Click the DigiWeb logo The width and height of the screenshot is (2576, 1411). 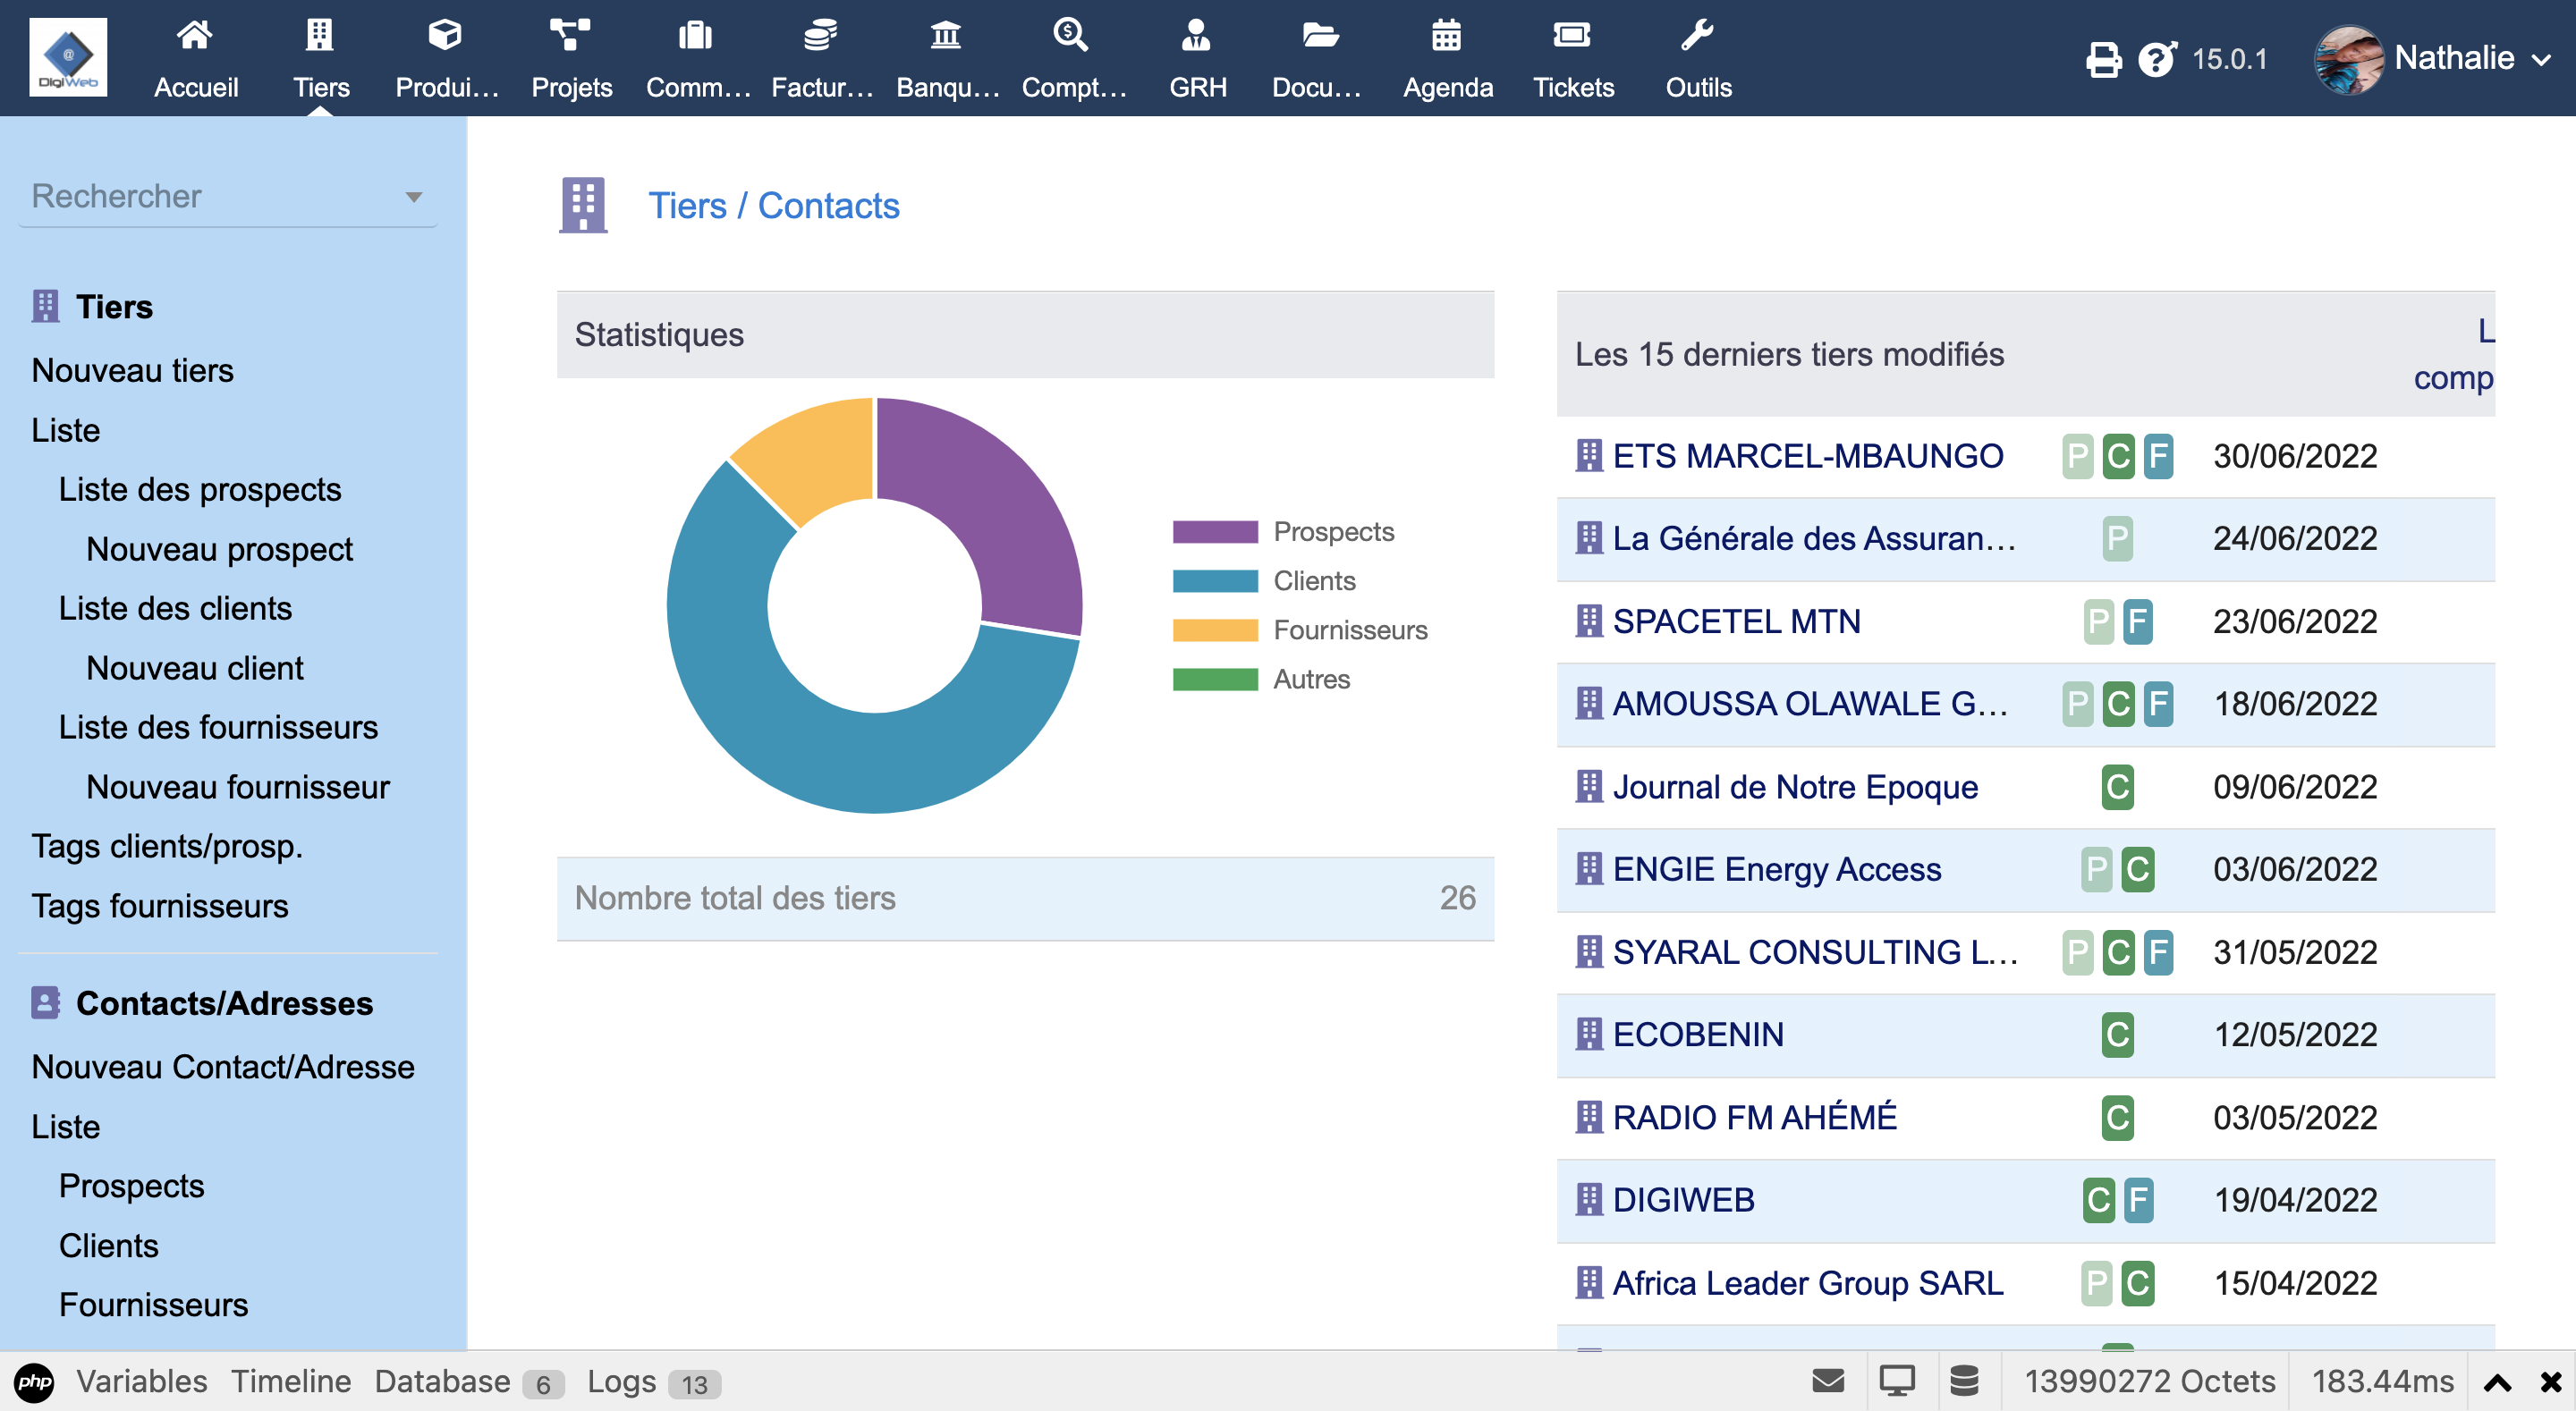[68, 57]
